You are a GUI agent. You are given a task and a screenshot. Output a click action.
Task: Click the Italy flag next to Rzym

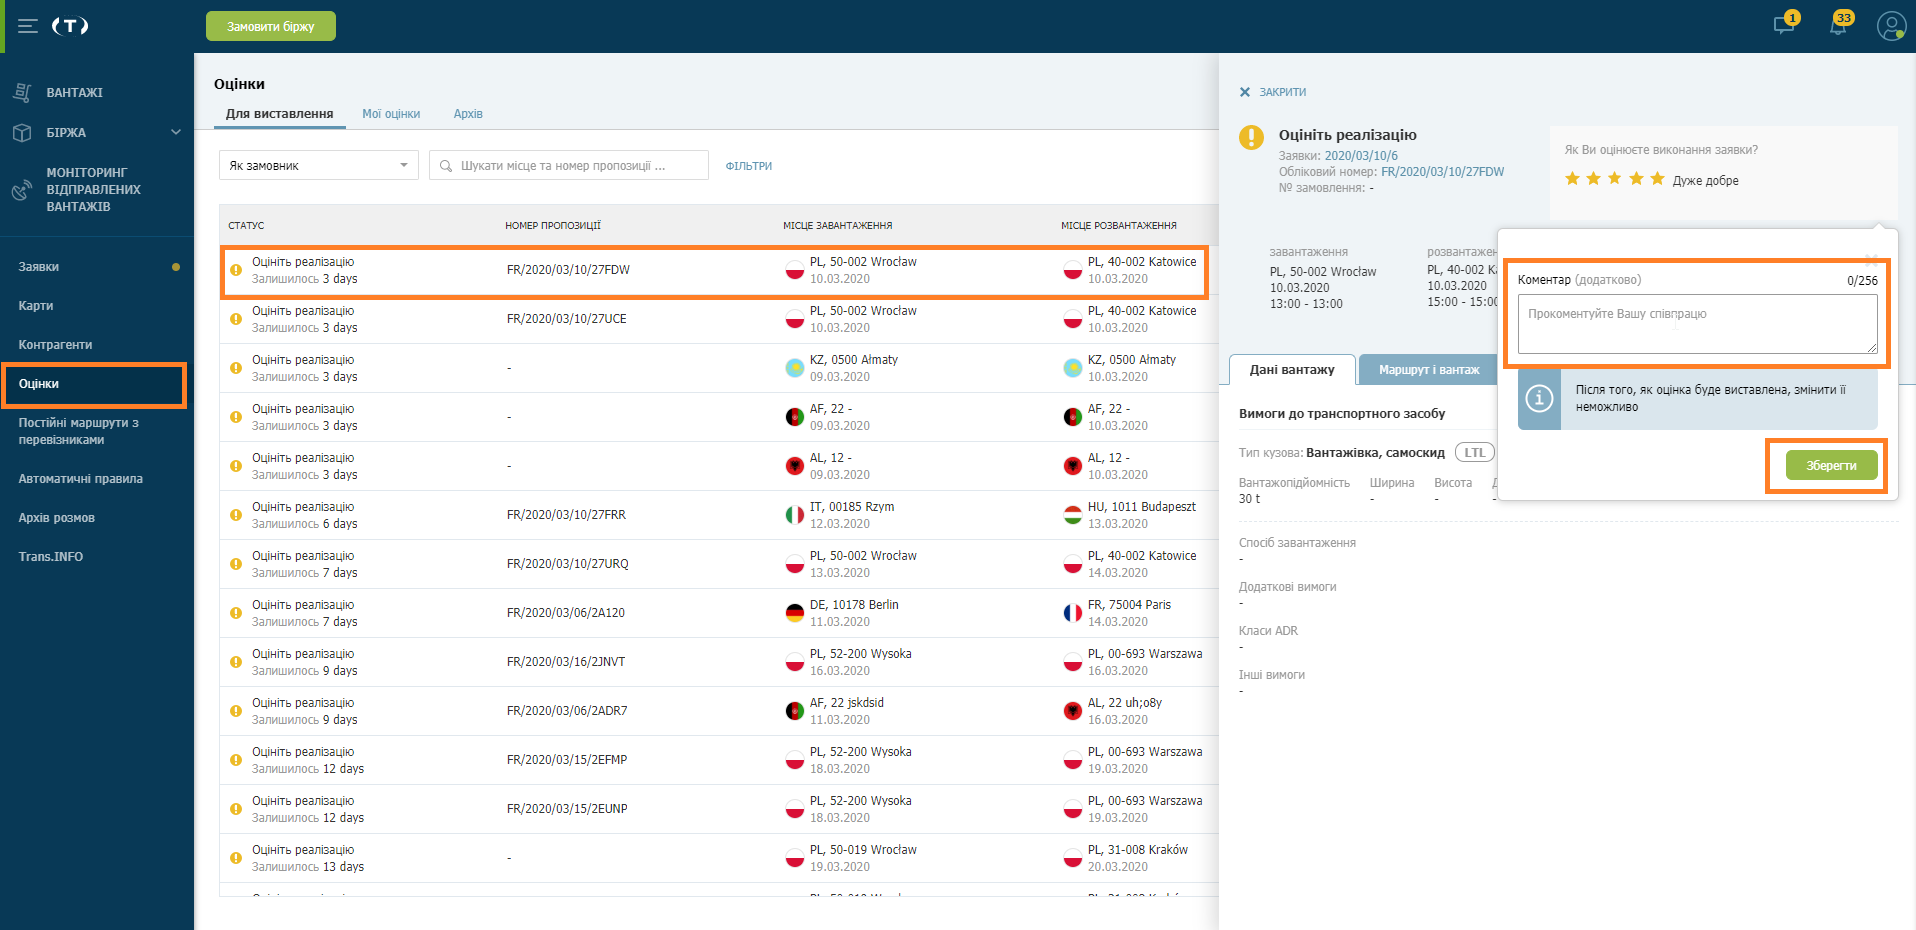coord(795,515)
